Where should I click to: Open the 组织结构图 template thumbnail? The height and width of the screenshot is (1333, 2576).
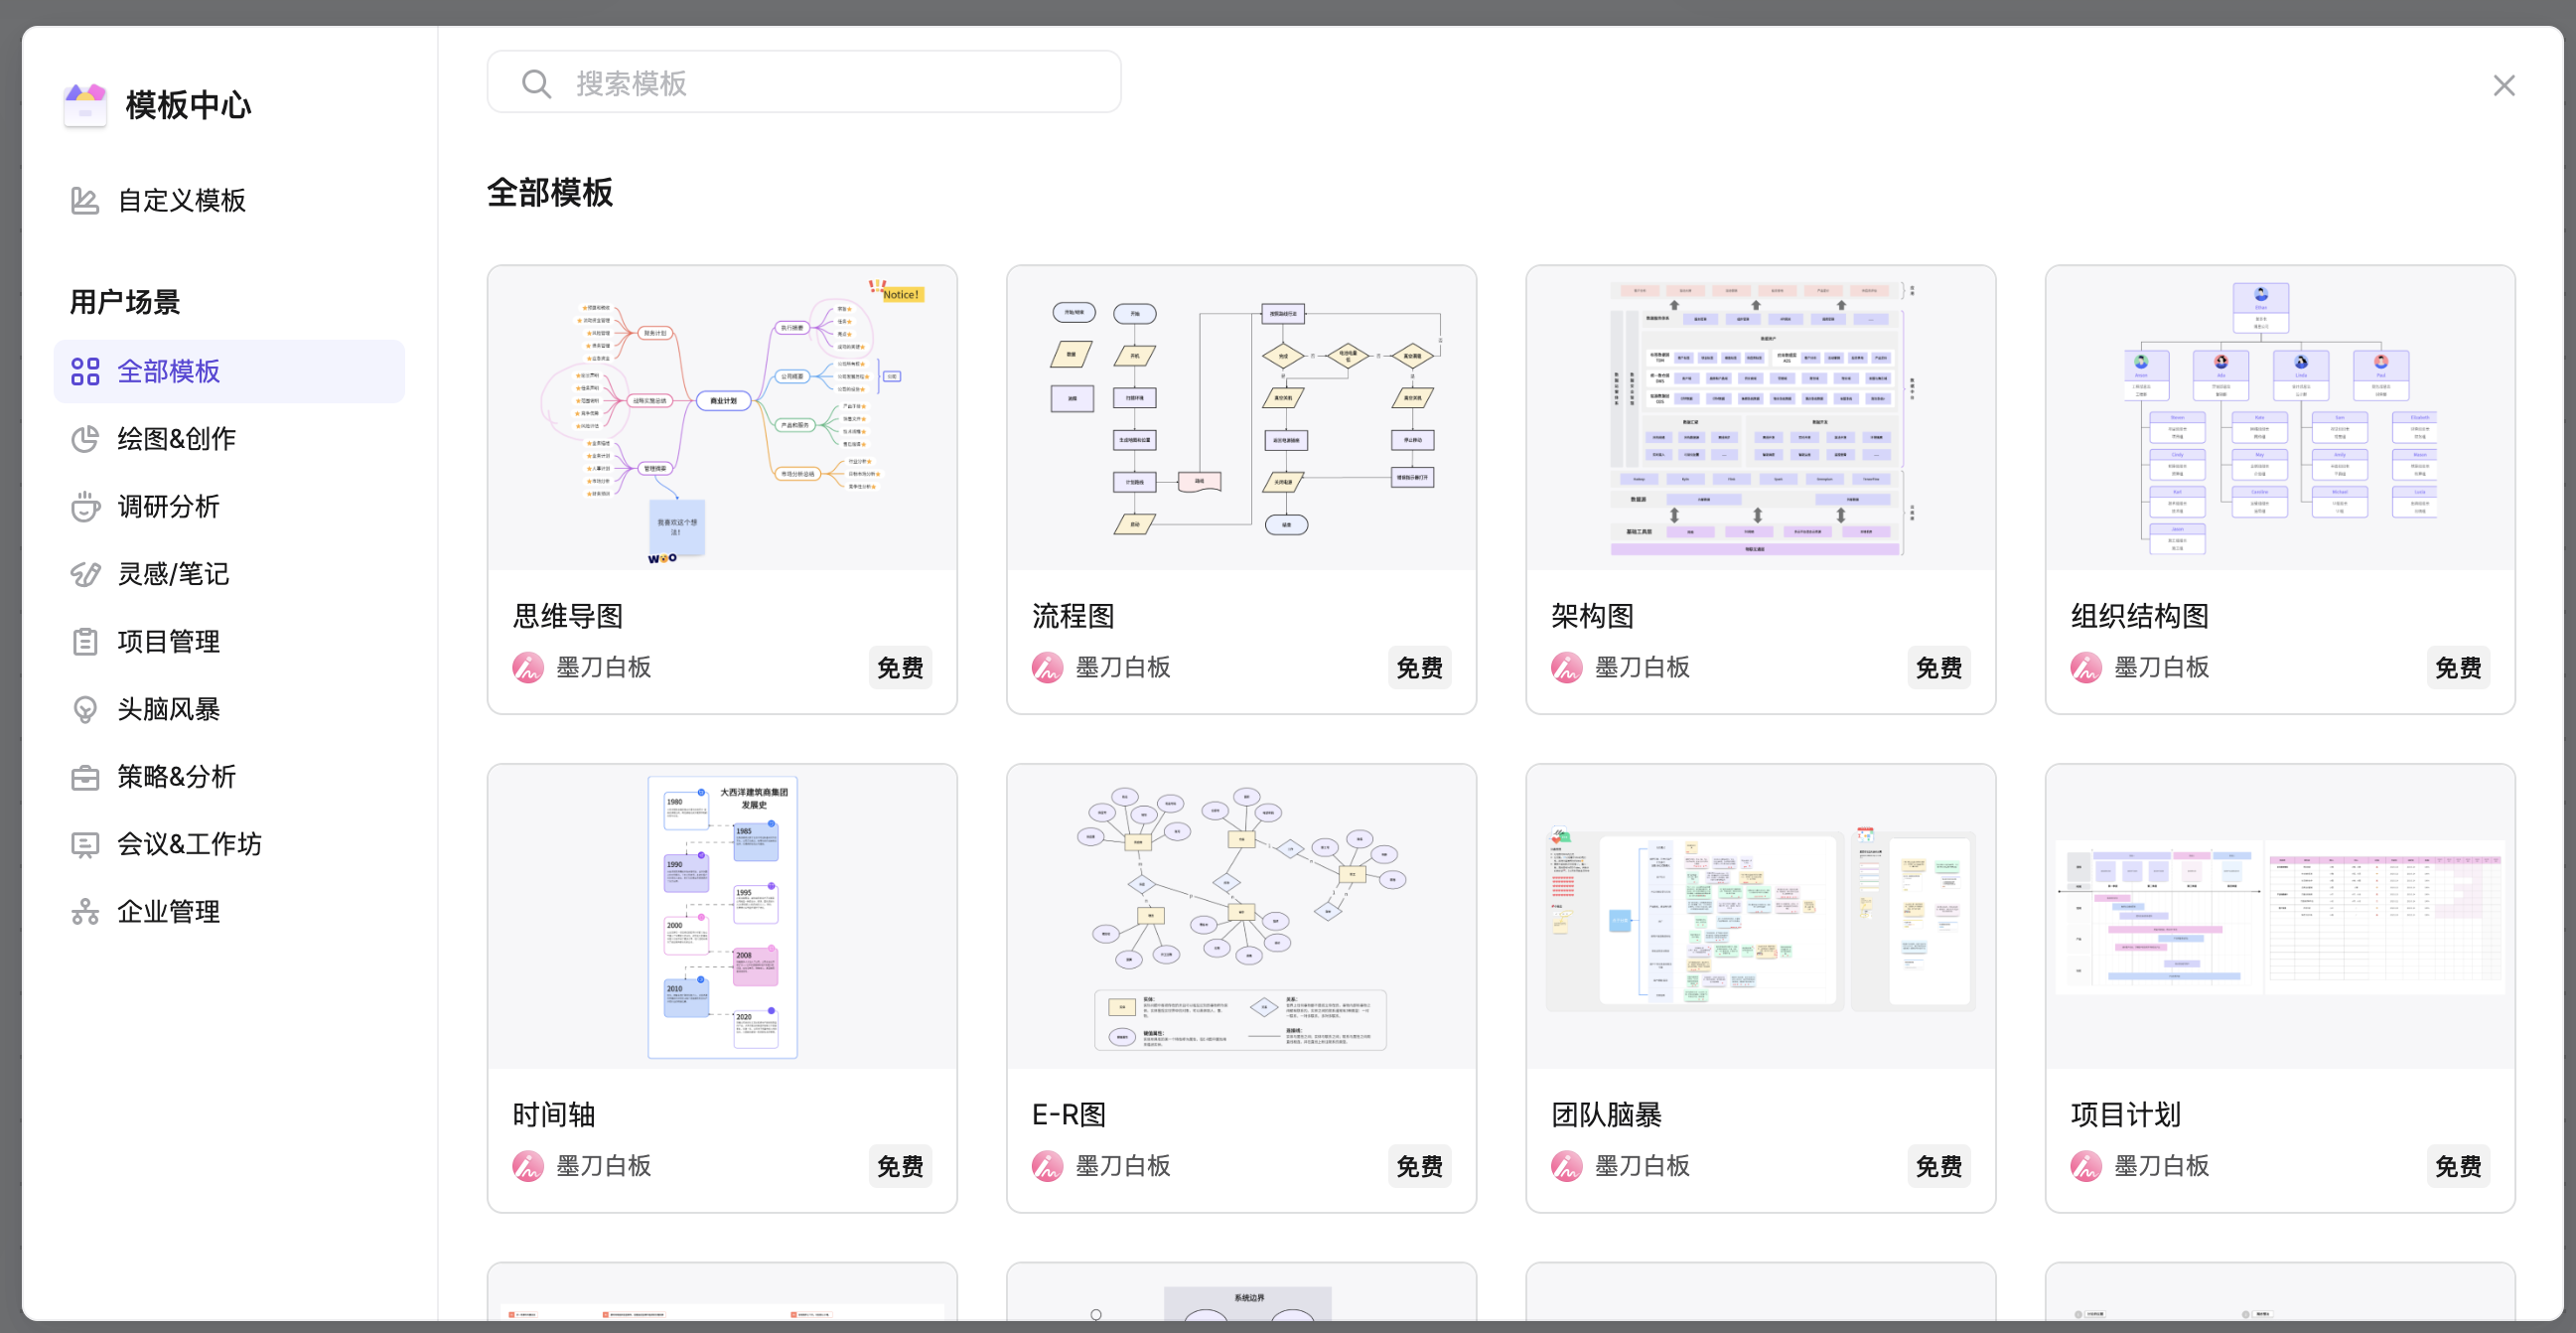pos(2280,418)
